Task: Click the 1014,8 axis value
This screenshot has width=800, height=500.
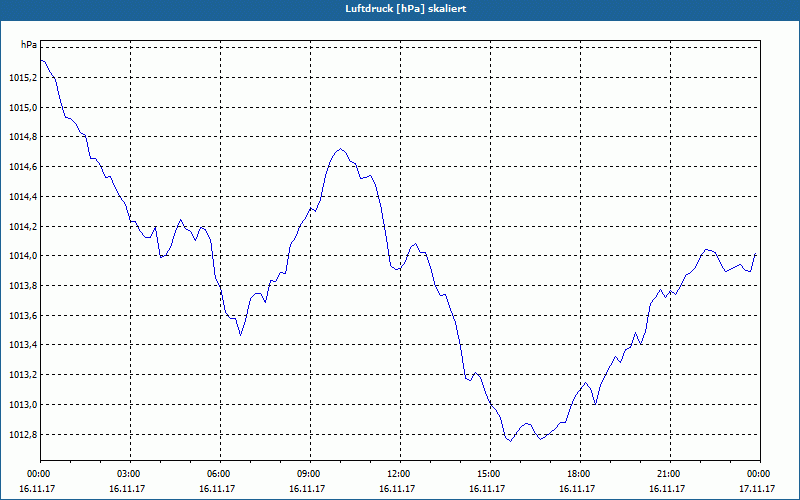Action: 23,137
